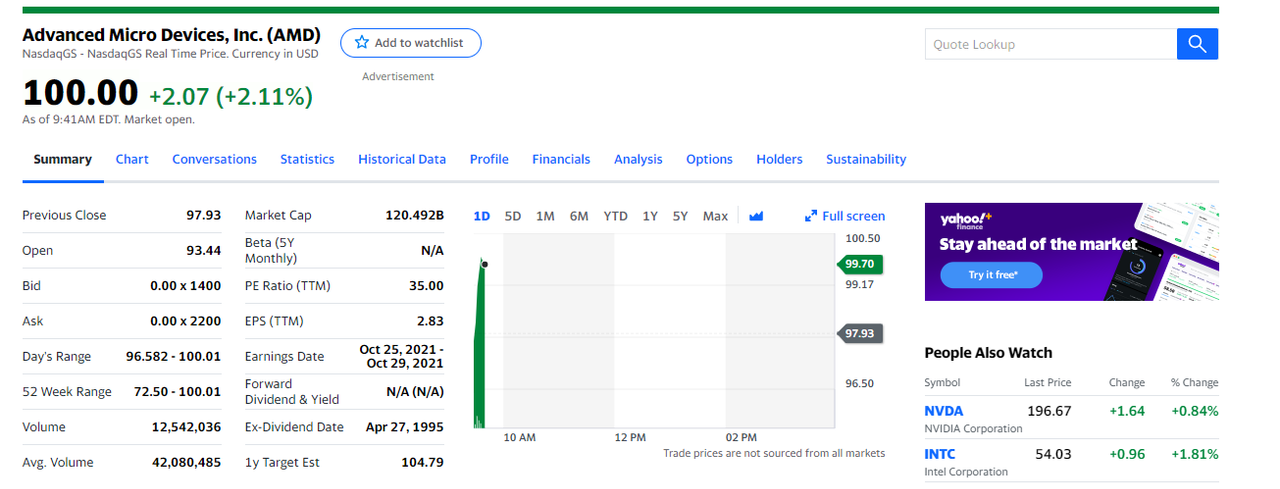Click the +2.07 (+2.11%) price change
Viewport: 1280px width, 489px height.
click(230, 96)
